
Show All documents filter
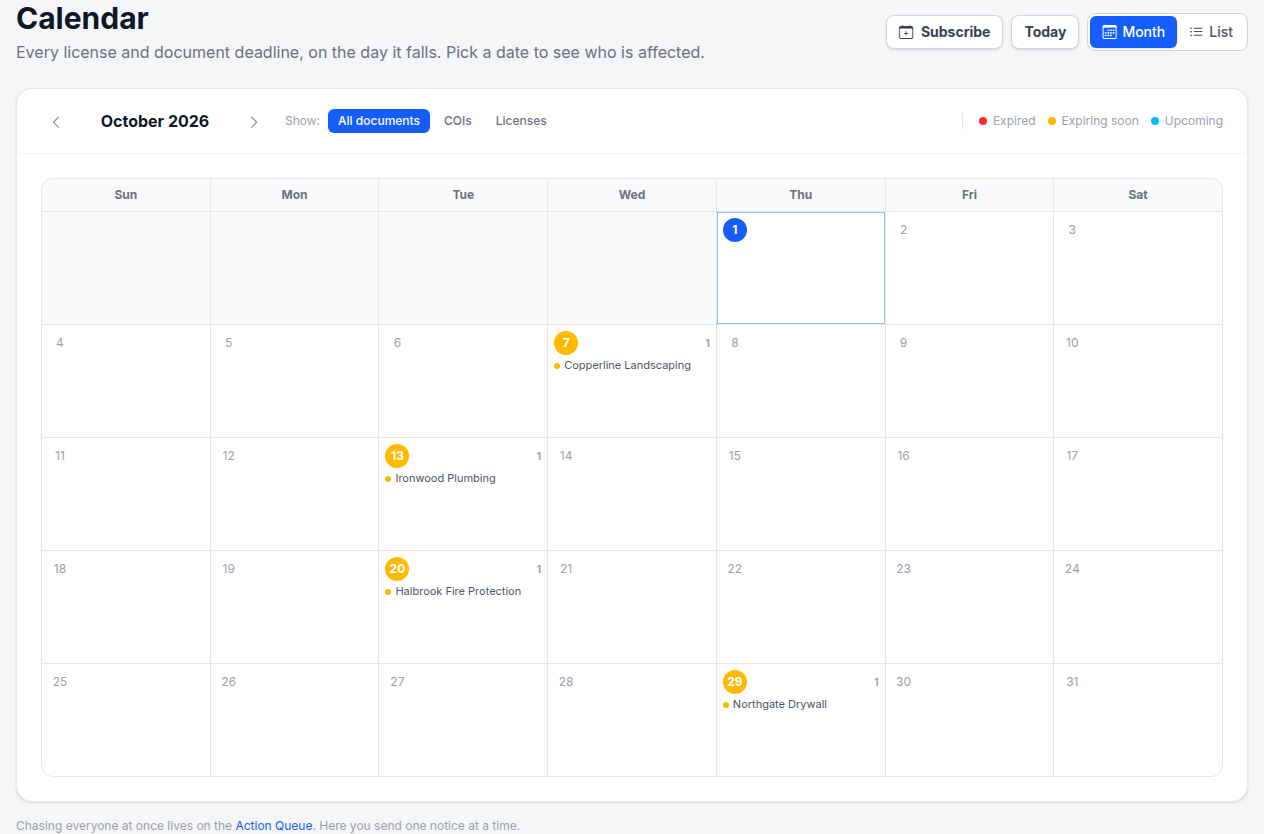coord(379,121)
